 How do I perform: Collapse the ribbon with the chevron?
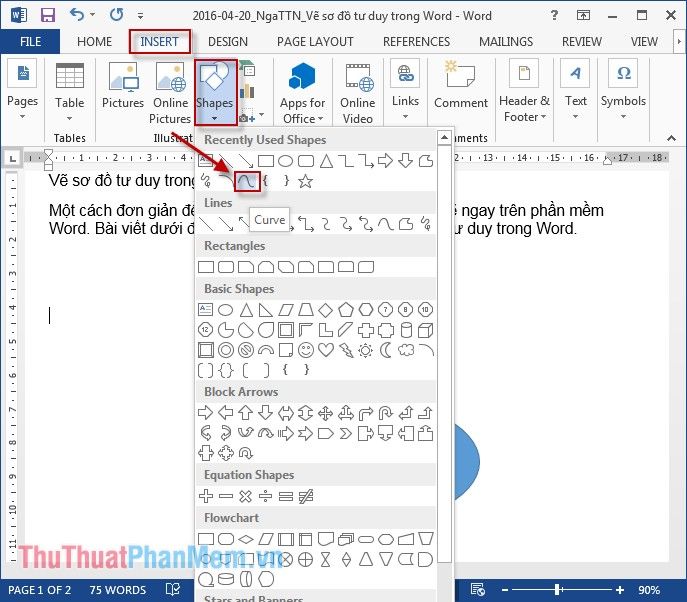click(x=671, y=138)
